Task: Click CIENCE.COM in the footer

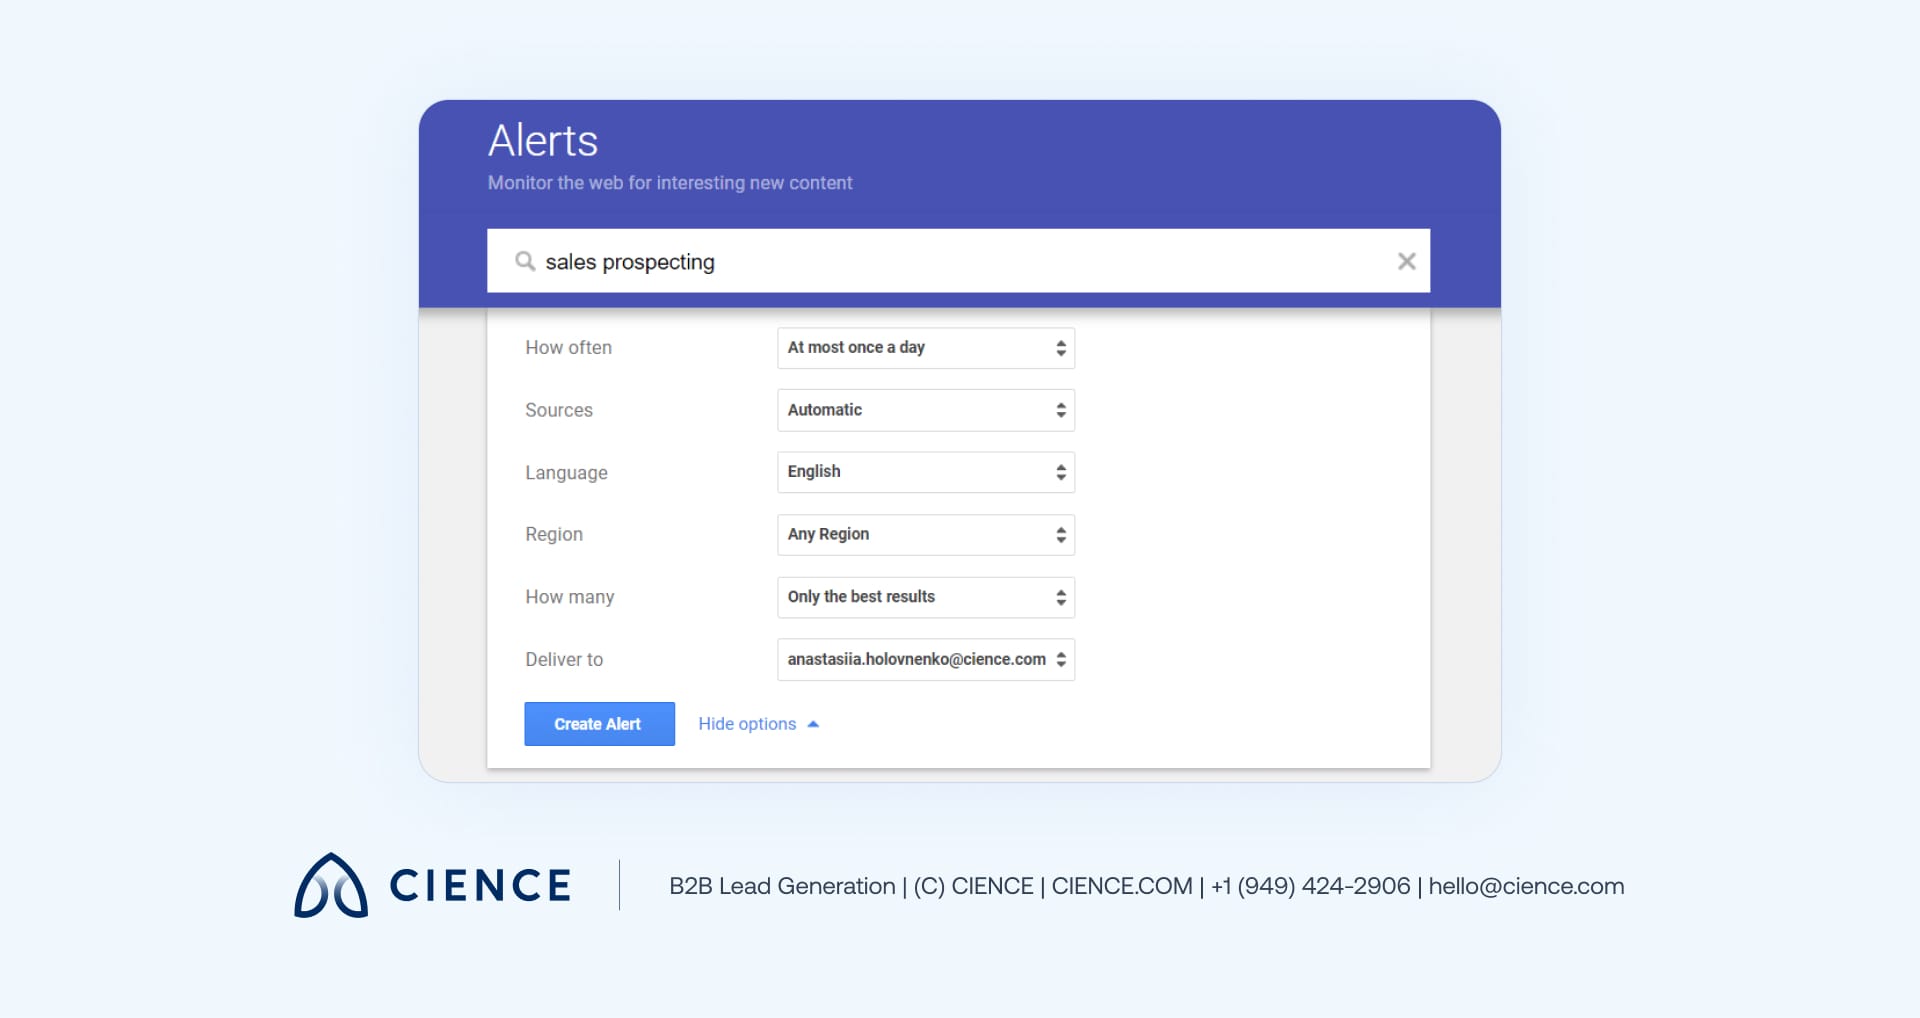Action: 1121,886
